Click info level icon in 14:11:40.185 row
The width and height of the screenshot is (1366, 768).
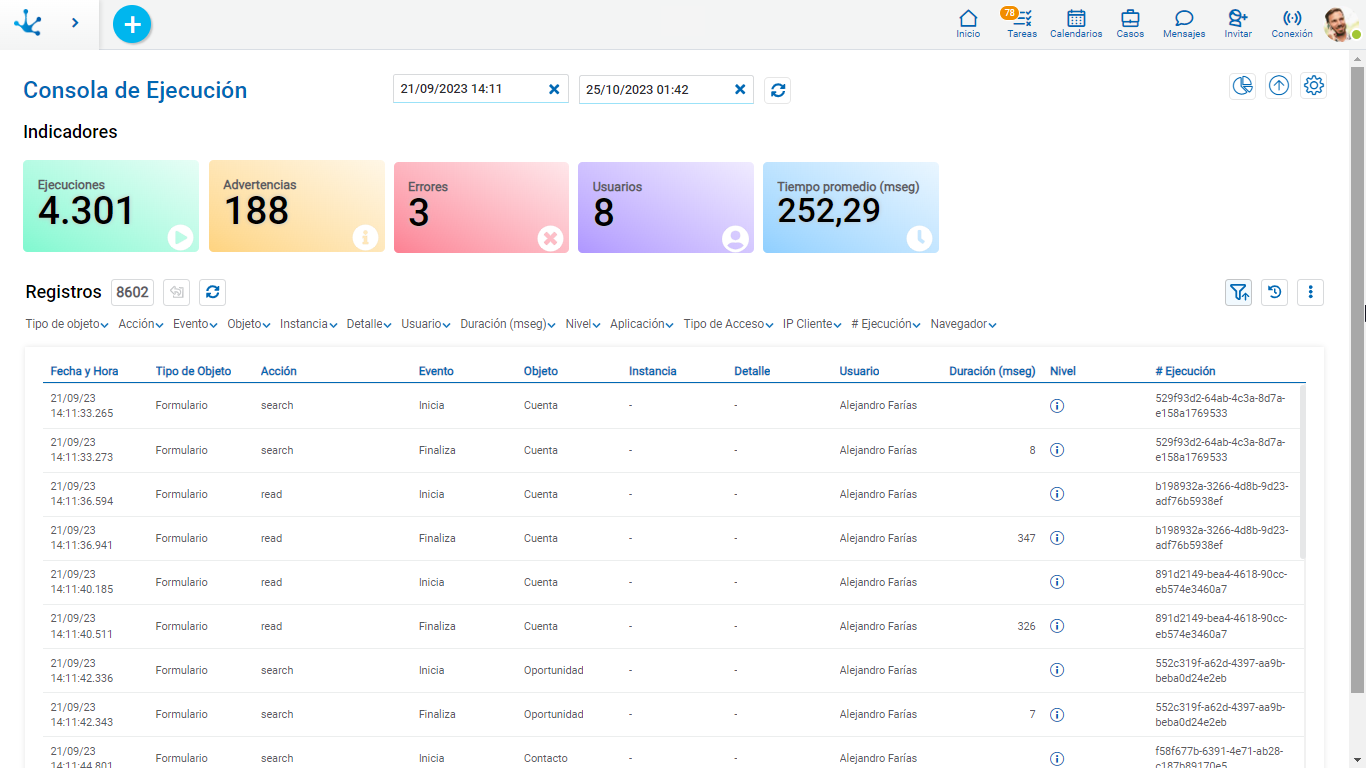pyautogui.click(x=1057, y=582)
